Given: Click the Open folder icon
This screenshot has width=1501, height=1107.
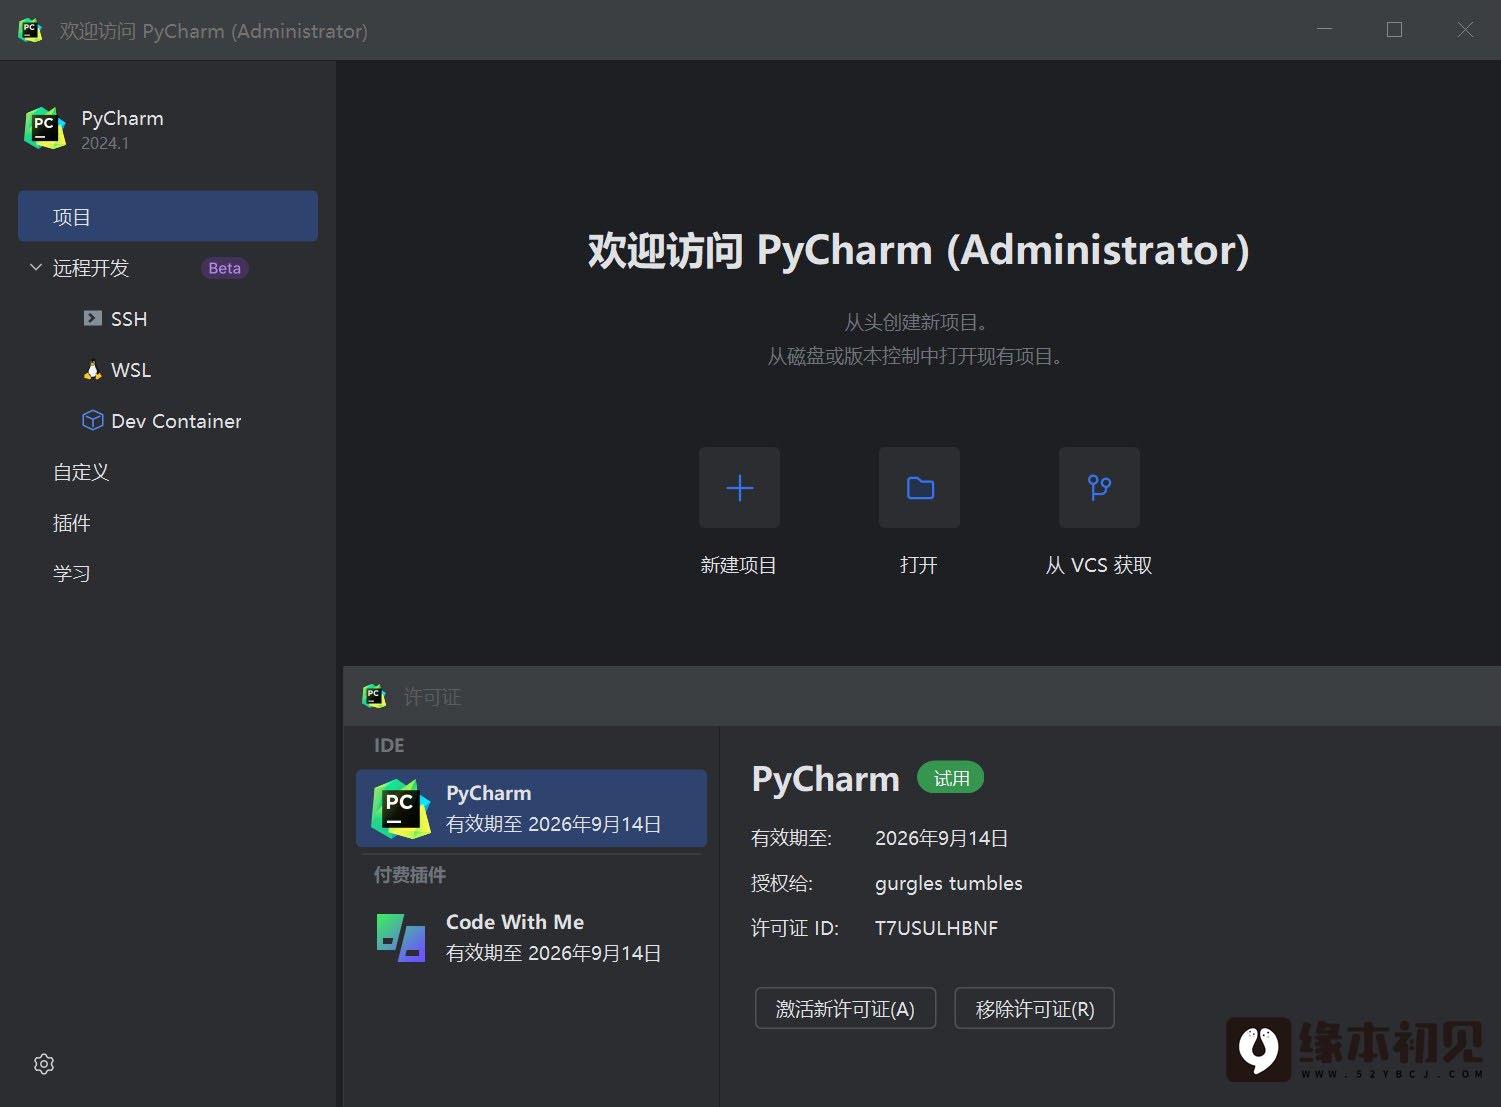Looking at the screenshot, I should 919,487.
